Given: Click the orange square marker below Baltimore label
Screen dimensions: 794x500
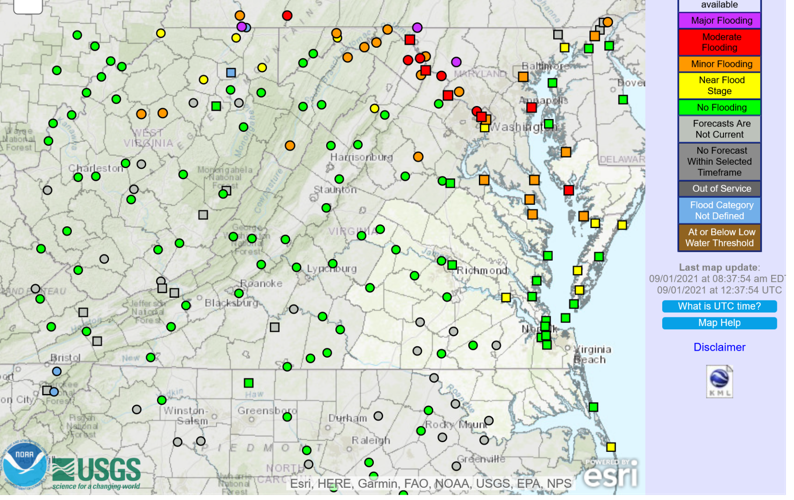Looking at the screenshot, I should [523, 77].
